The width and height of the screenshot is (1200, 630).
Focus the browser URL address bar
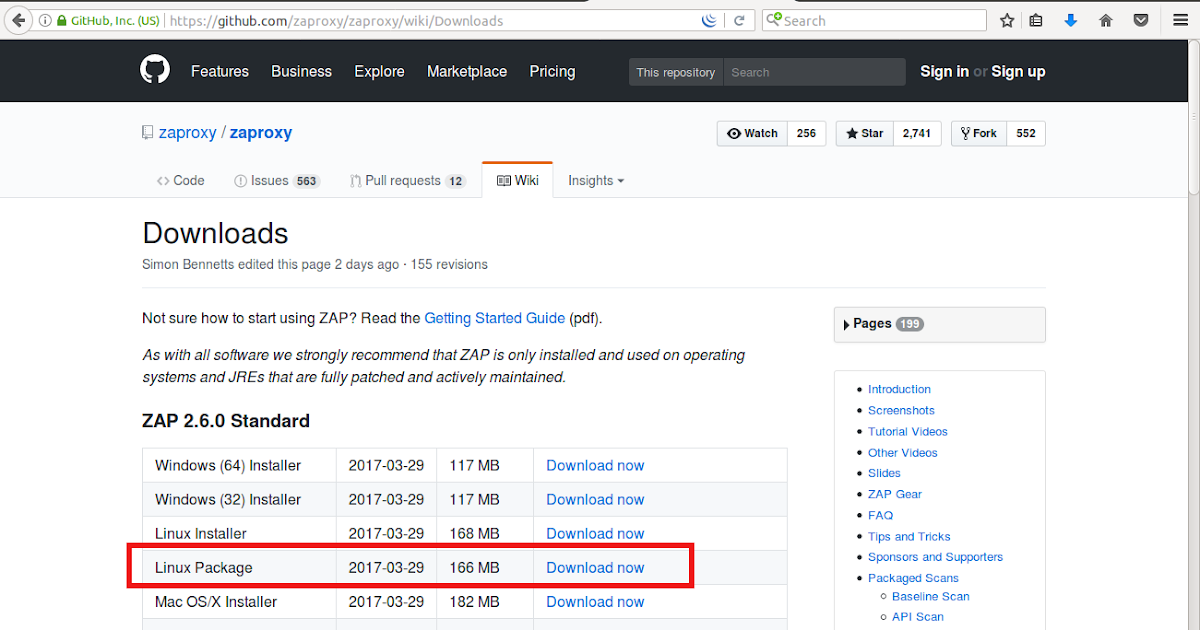pyautogui.click(x=430, y=20)
